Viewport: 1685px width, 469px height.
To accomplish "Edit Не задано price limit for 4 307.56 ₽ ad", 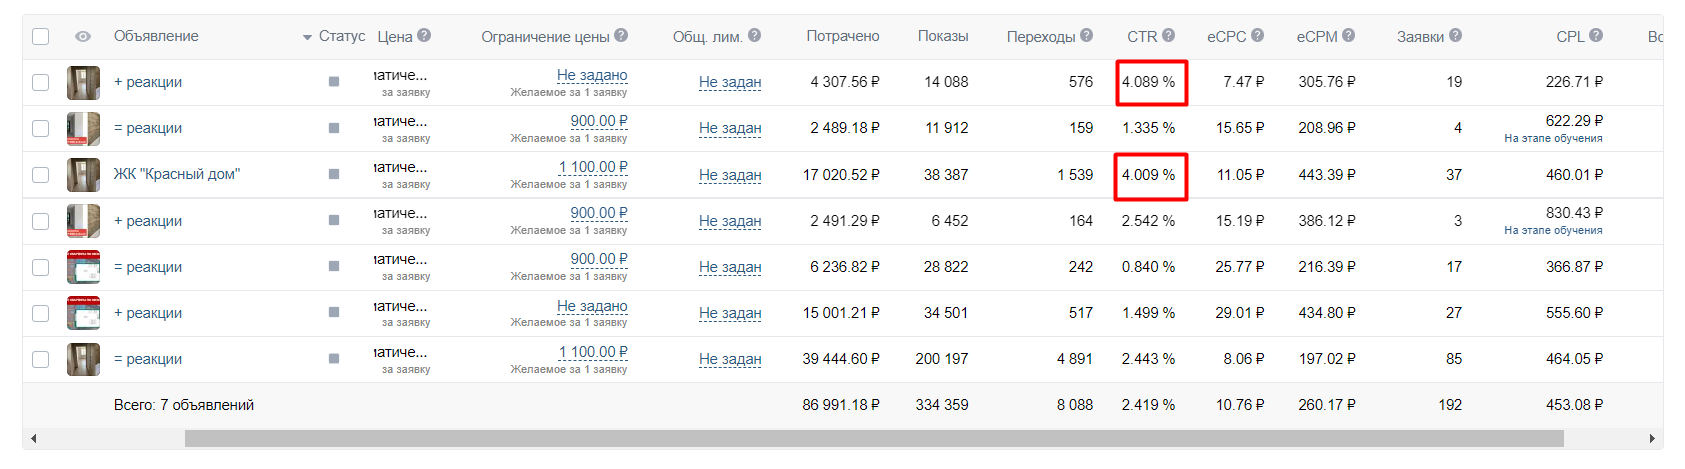I will [x=592, y=75].
